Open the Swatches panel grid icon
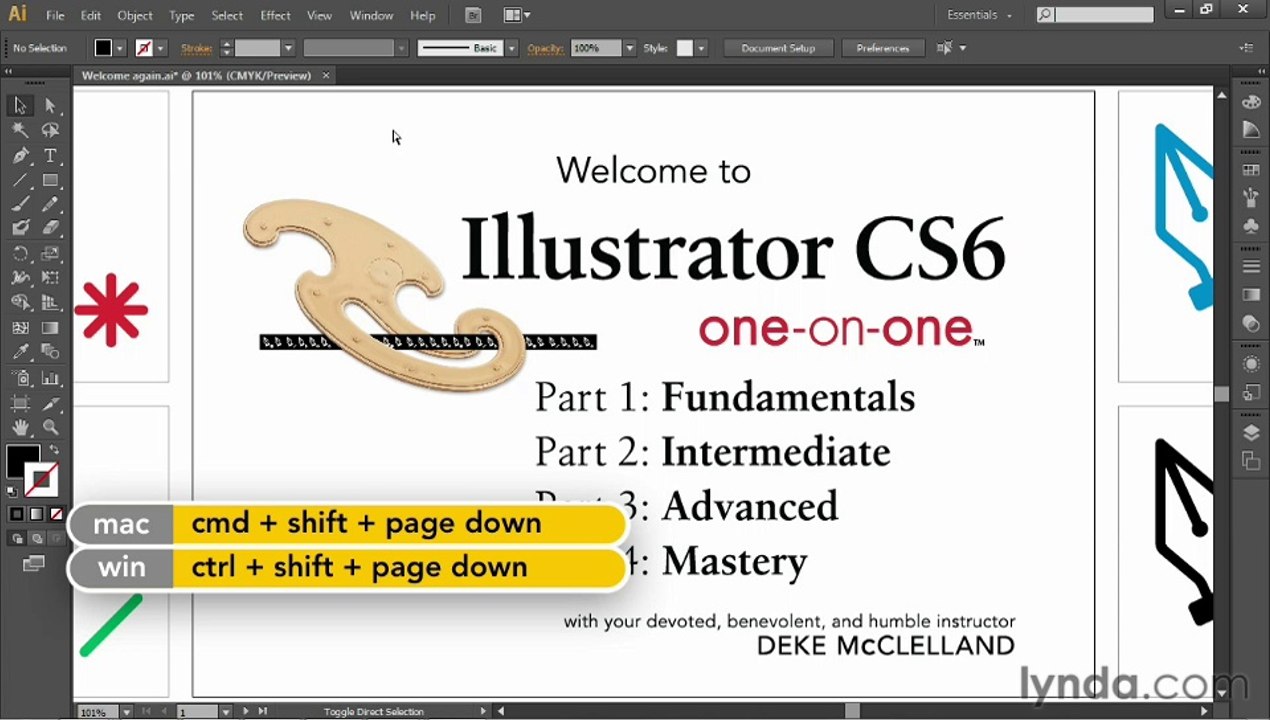 (x=1251, y=171)
